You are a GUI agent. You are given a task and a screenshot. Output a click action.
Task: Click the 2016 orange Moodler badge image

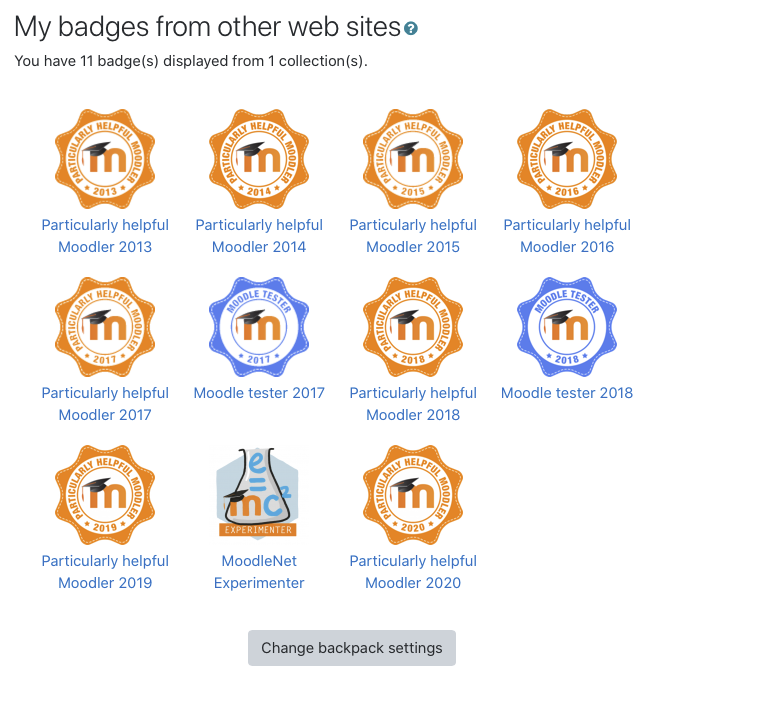coord(567,159)
